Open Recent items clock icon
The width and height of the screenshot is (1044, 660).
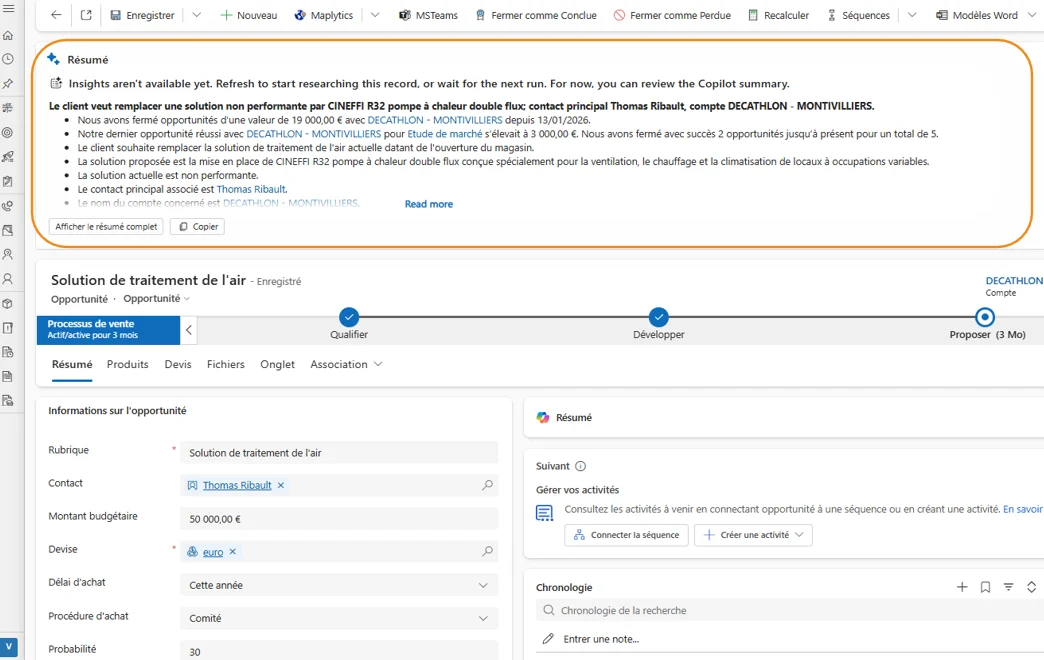pos(8,59)
